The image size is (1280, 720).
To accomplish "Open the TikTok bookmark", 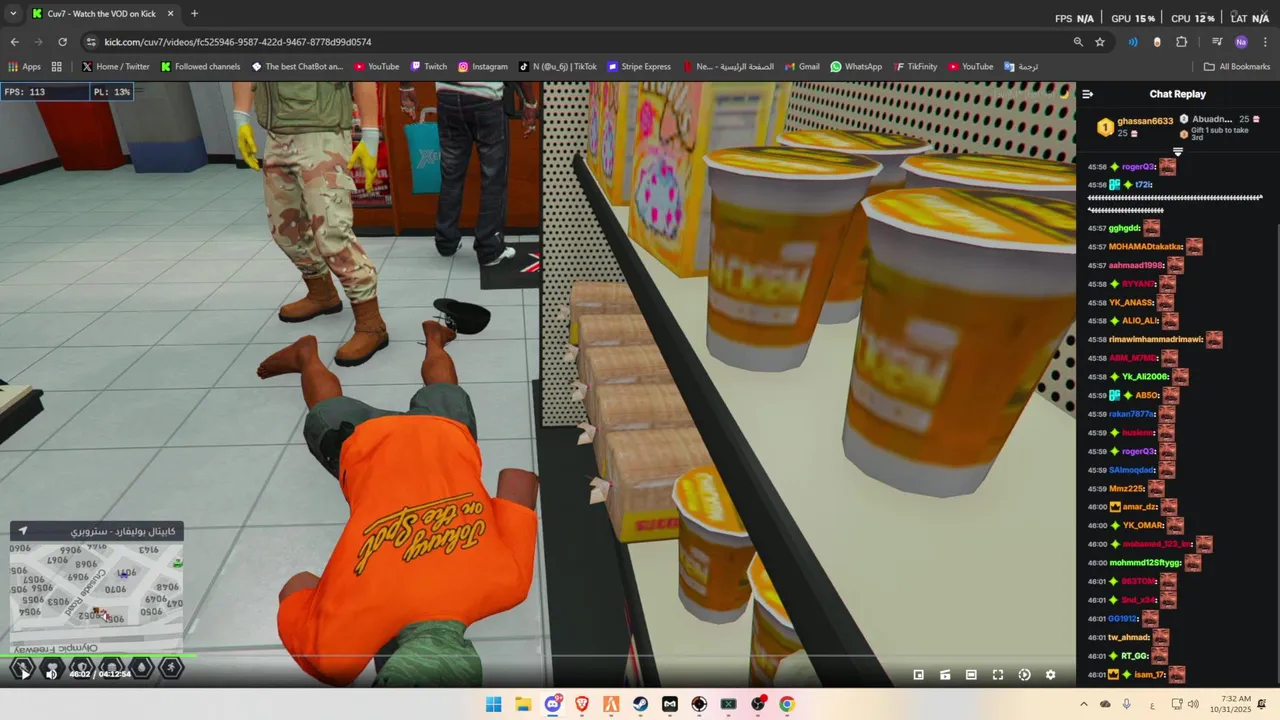I will pyautogui.click(x=557, y=67).
